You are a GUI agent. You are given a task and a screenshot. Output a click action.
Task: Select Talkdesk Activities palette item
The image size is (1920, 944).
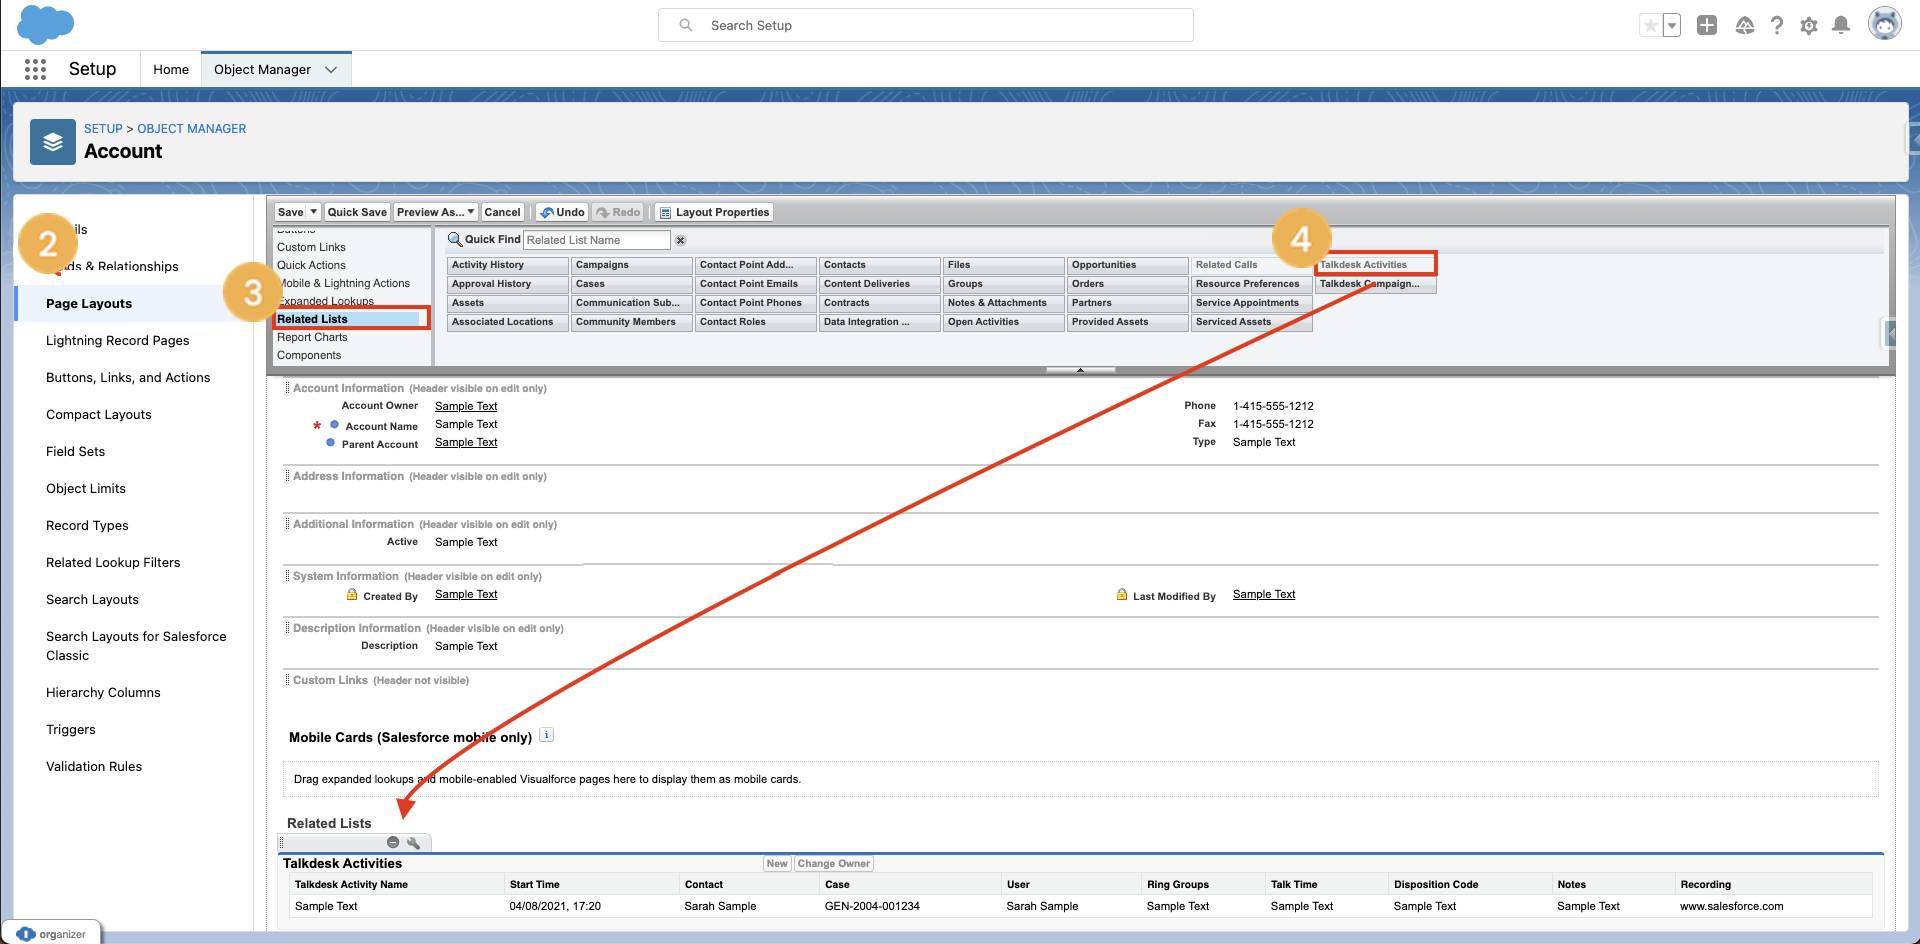(x=1376, y=265)
